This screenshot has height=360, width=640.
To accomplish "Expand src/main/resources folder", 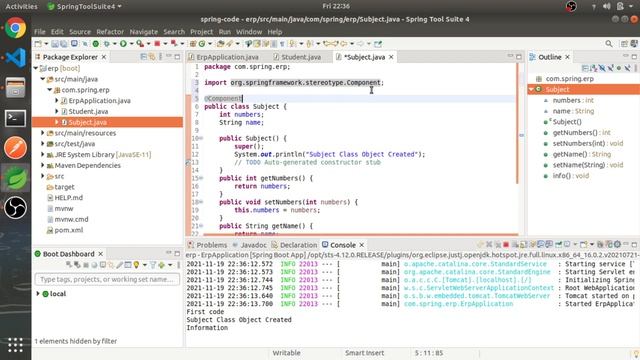I will (x=43, y=133).
